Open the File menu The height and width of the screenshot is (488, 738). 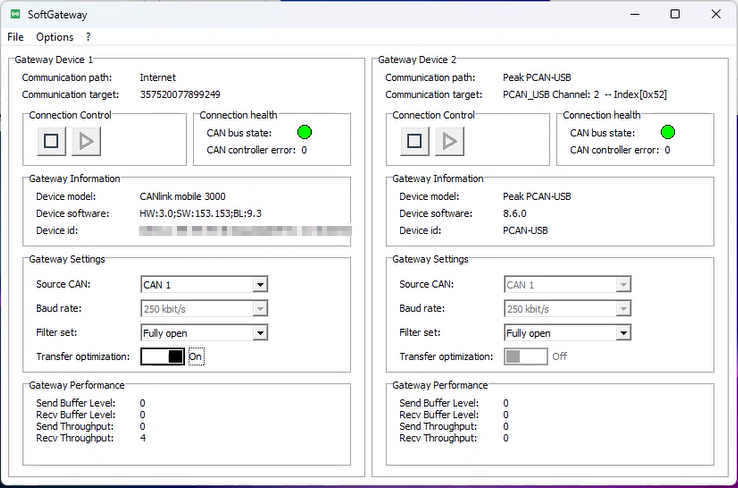tap(15, 37)
